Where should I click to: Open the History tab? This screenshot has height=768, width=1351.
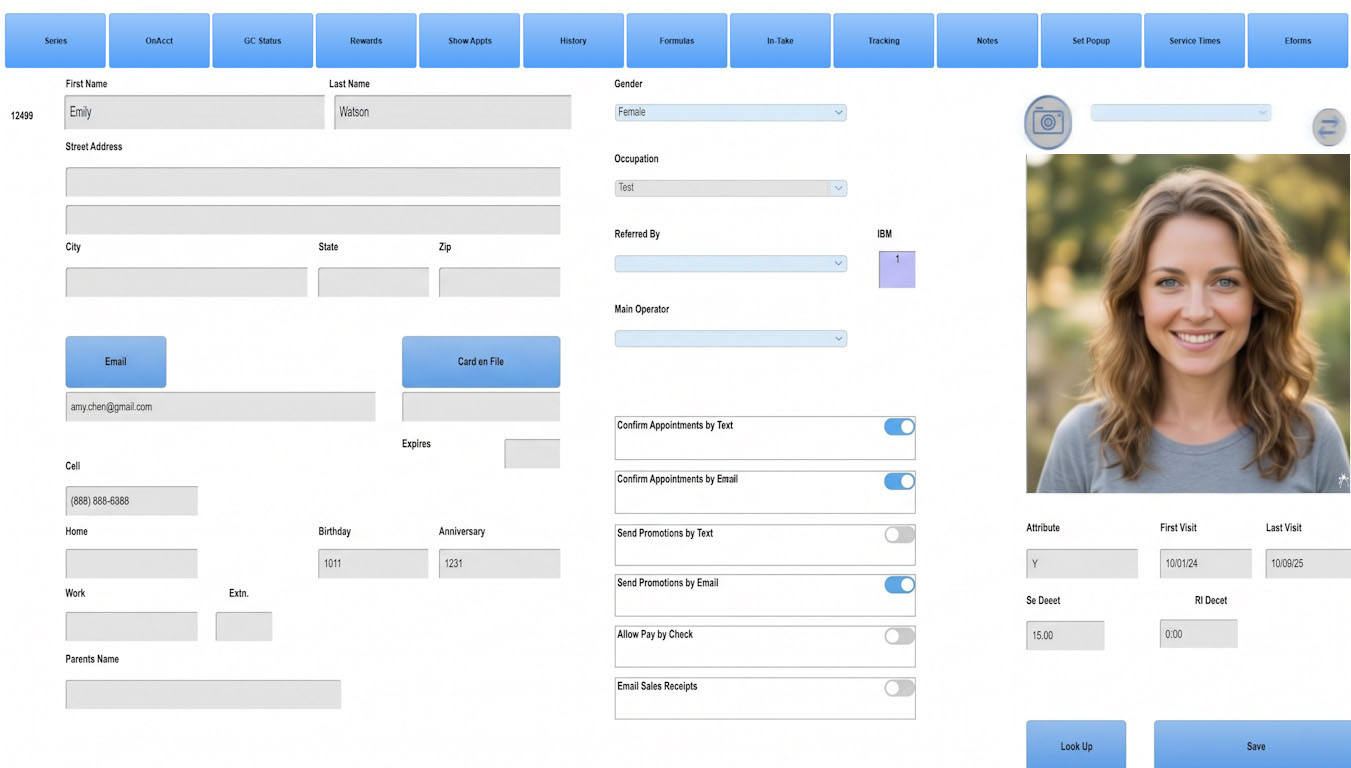[x=573, y=41]
